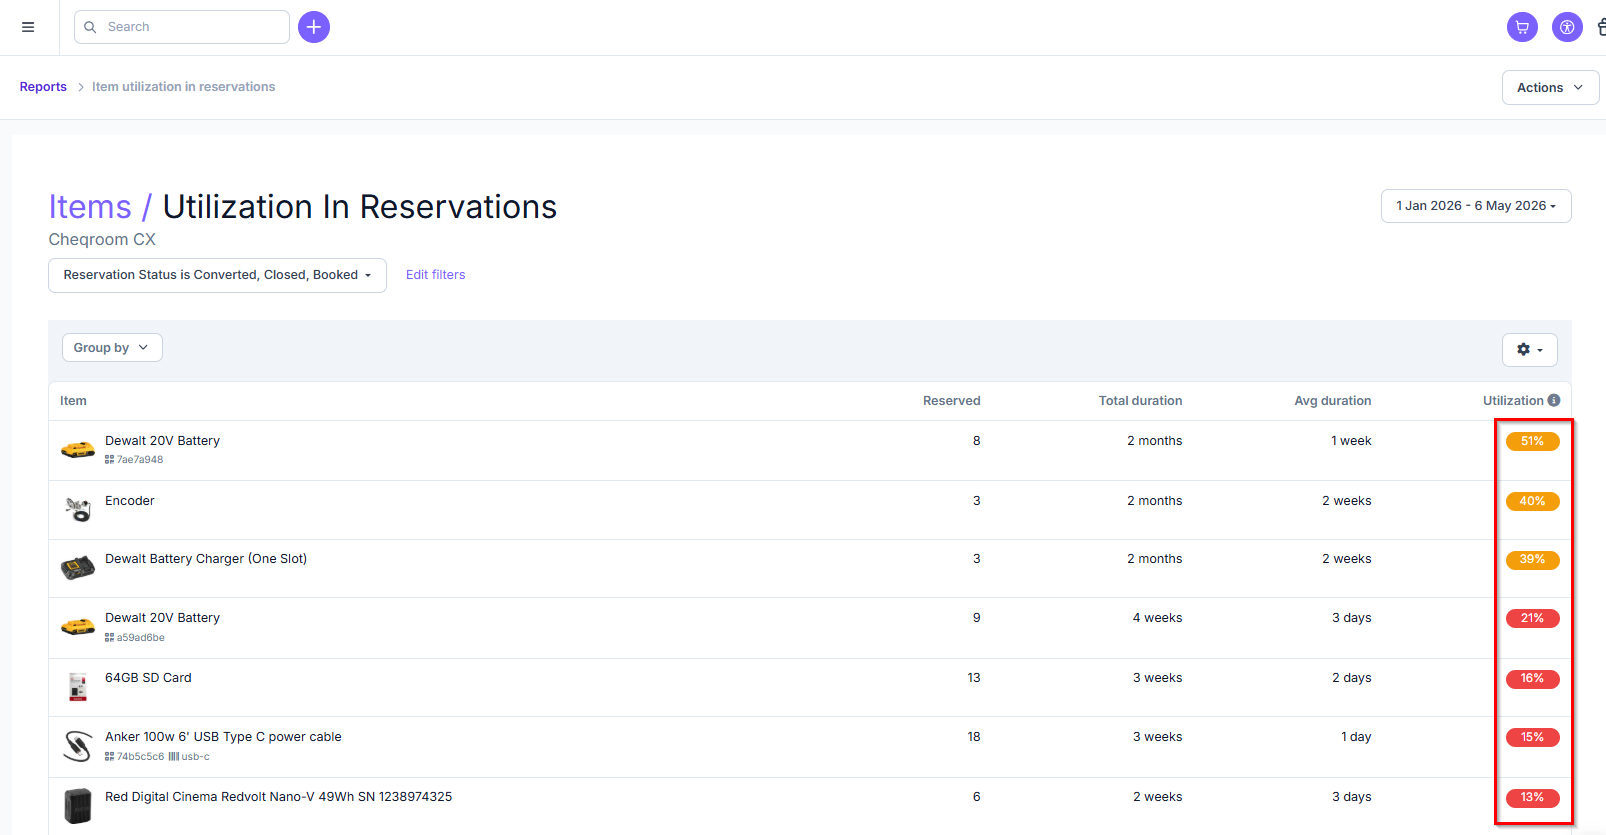Click the purple plus add button
1606x835 pixels.
pyautogui.click(x=314, y=27)
